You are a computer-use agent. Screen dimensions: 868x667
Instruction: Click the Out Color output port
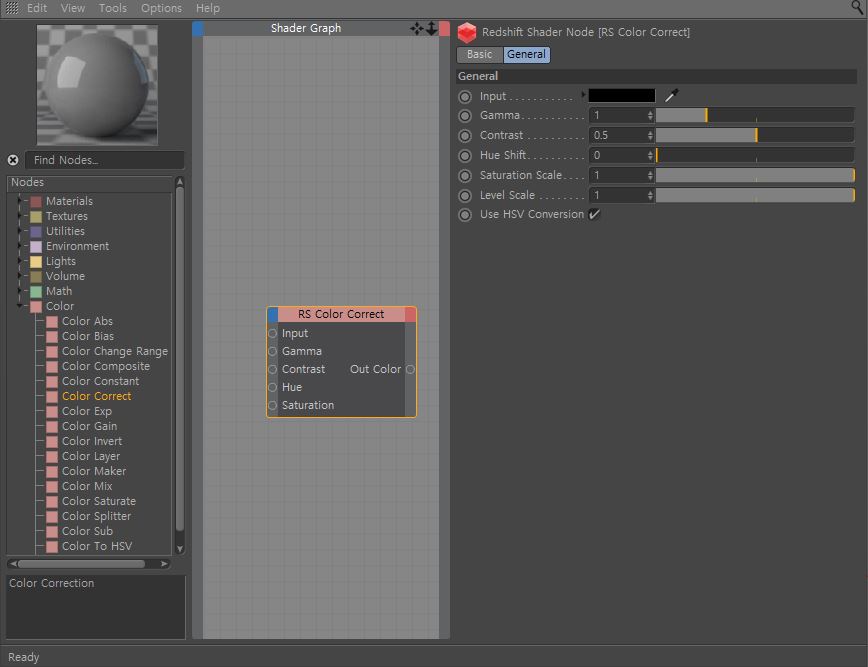pyautogui.click(x=410, y=369)
